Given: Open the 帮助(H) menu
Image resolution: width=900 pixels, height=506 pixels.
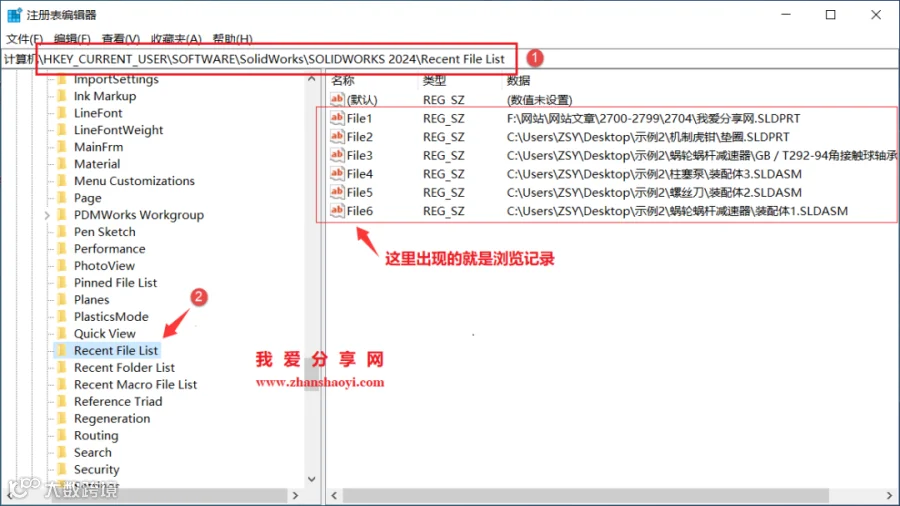Looking at the screenshot, I should click(232, 38).
